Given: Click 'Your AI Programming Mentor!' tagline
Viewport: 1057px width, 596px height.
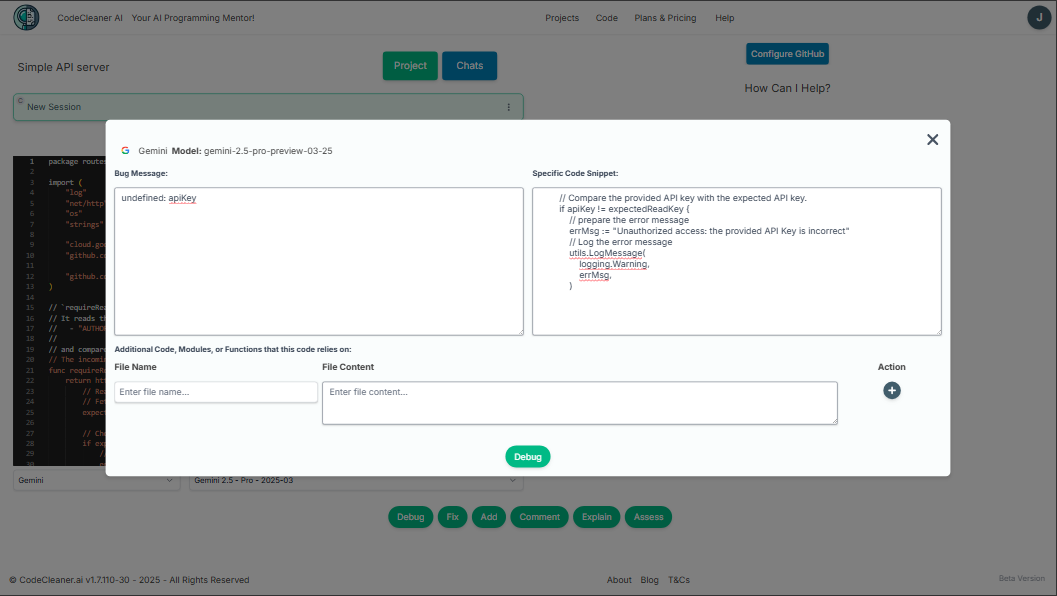Looking at the screenshot, I should pos(193,18).
